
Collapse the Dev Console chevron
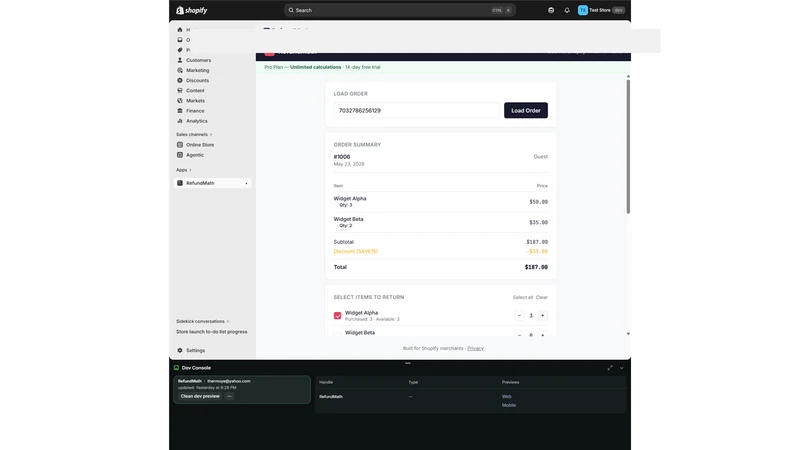pyautogui.click(x=621, y=368)
